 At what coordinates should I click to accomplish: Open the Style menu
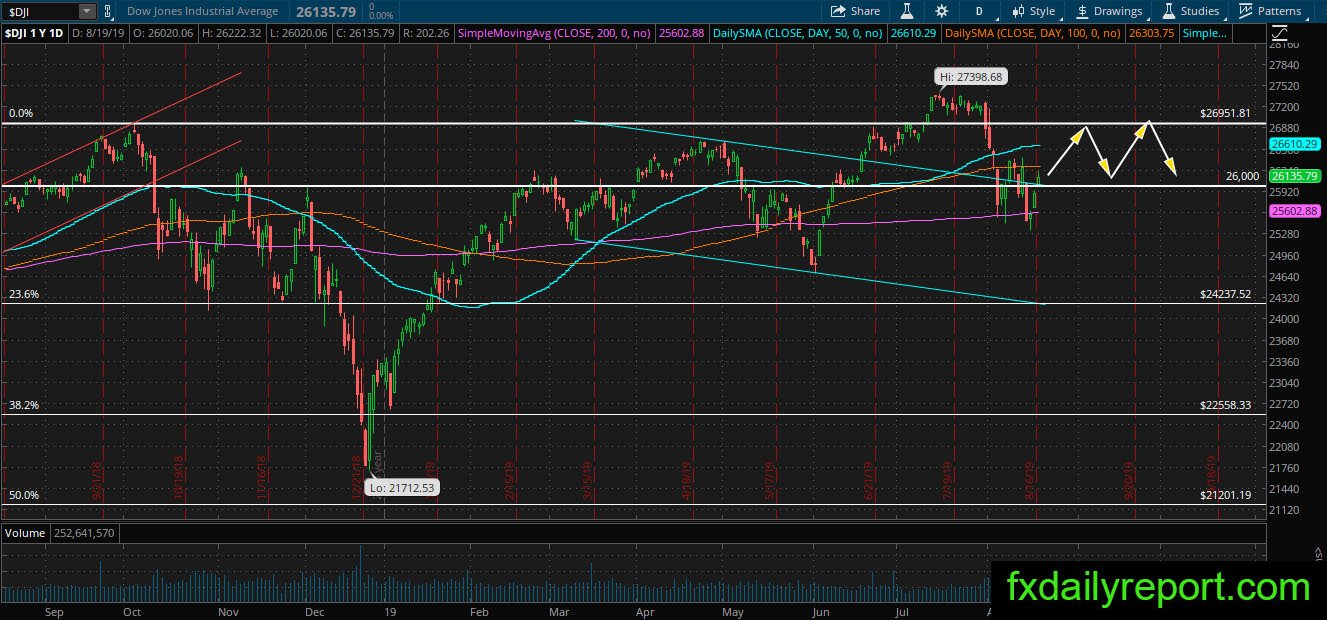(x=1033, y=11)
